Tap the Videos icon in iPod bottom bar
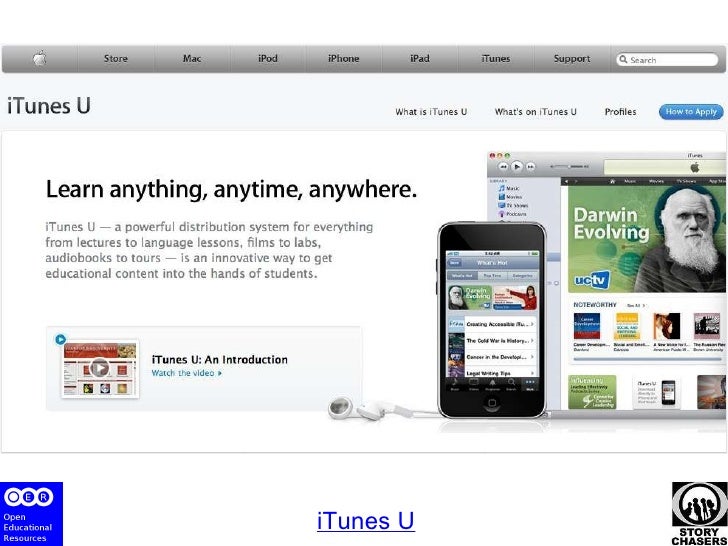 tap(474, 384)
